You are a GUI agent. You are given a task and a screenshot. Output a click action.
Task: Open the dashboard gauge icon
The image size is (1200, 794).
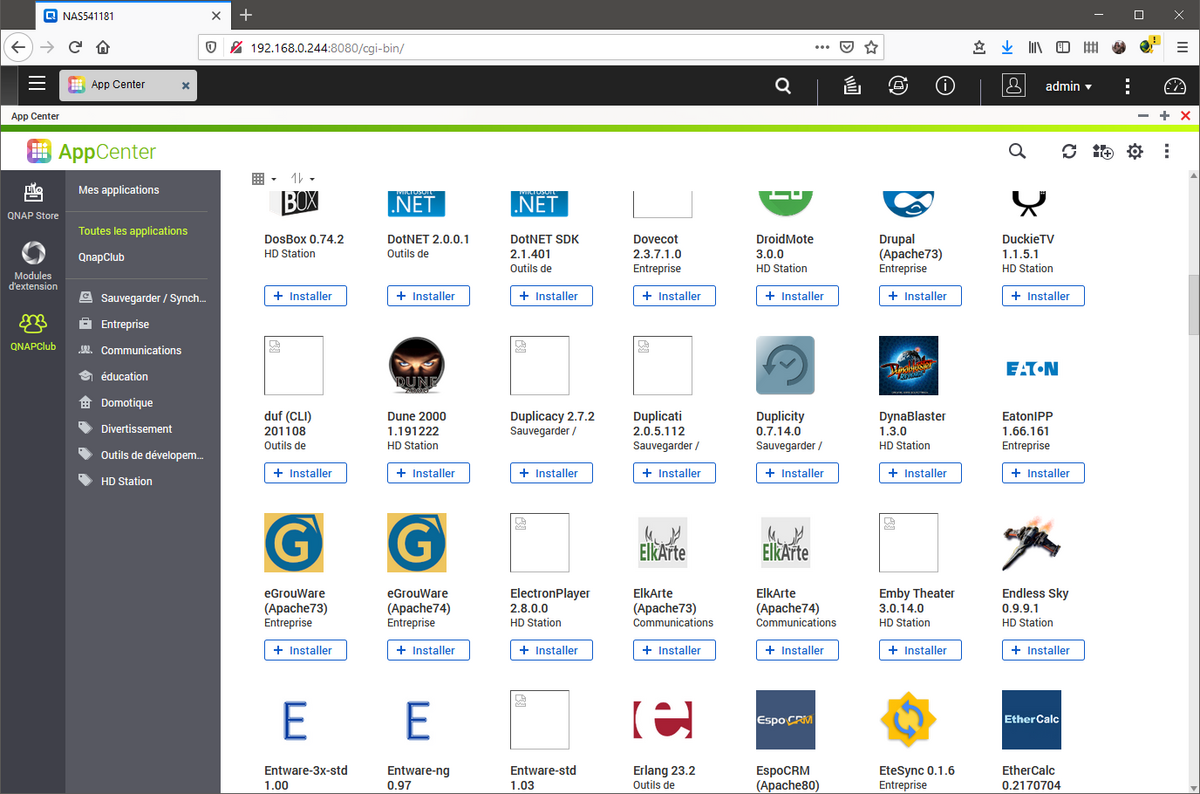coord(1175,86)
